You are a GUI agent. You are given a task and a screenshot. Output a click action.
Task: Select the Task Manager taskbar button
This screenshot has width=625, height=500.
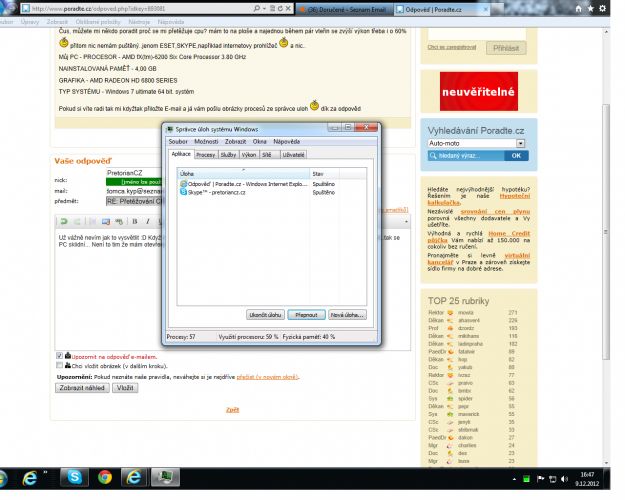[x=165, y=477]
